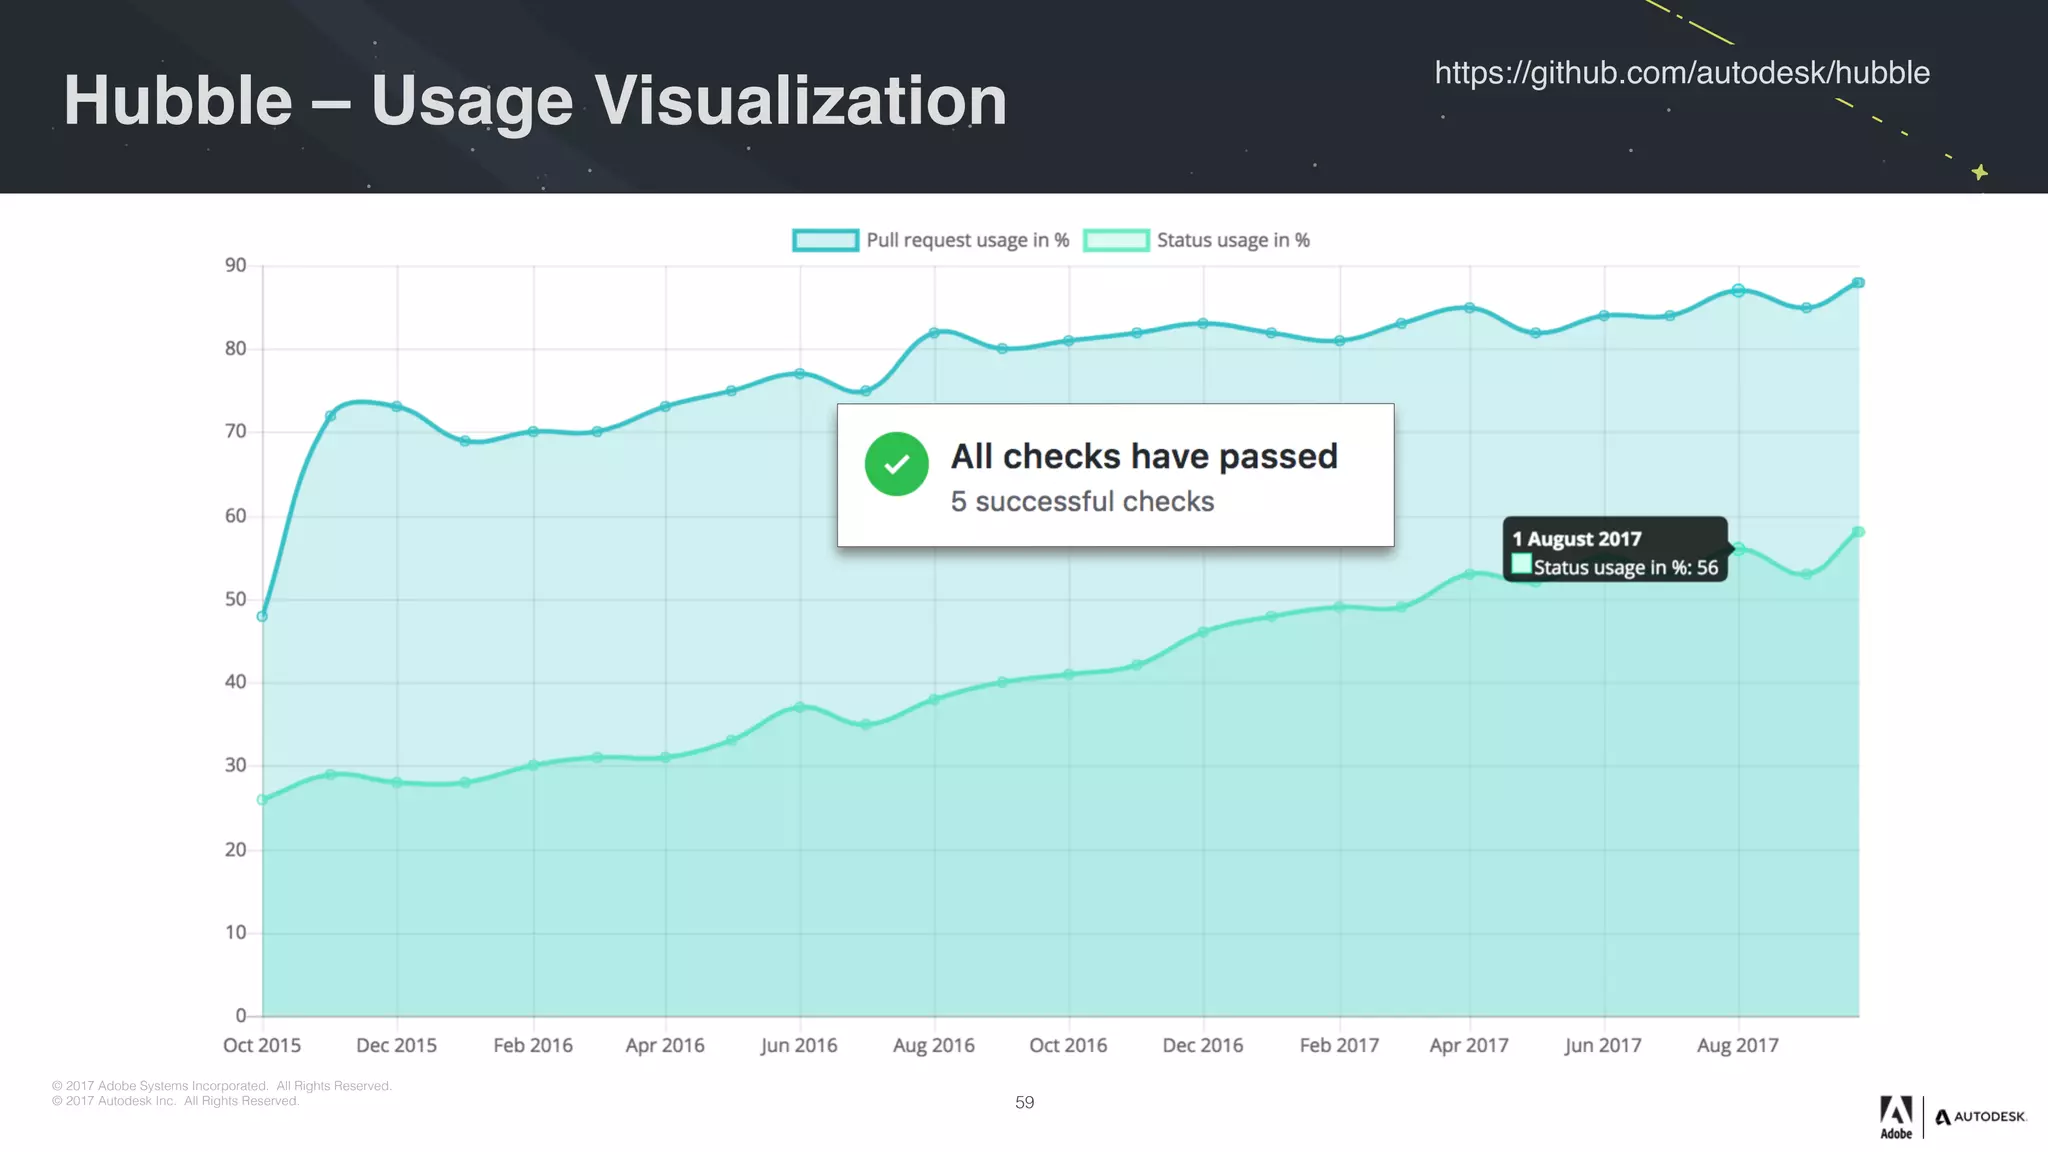Click the Aug 2017 x-axis label
Viewport: 2048px width, 1152px height.
(1737, 1045)
